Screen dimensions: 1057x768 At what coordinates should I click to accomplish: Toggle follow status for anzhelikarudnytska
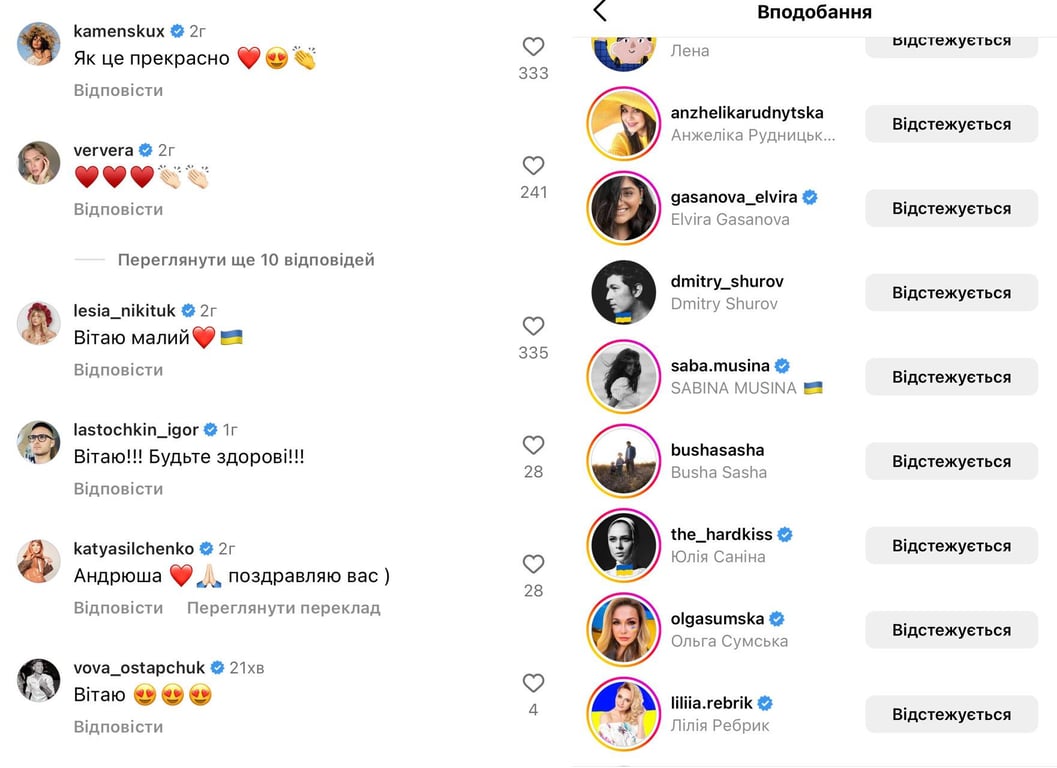click(x=951, y=124)
